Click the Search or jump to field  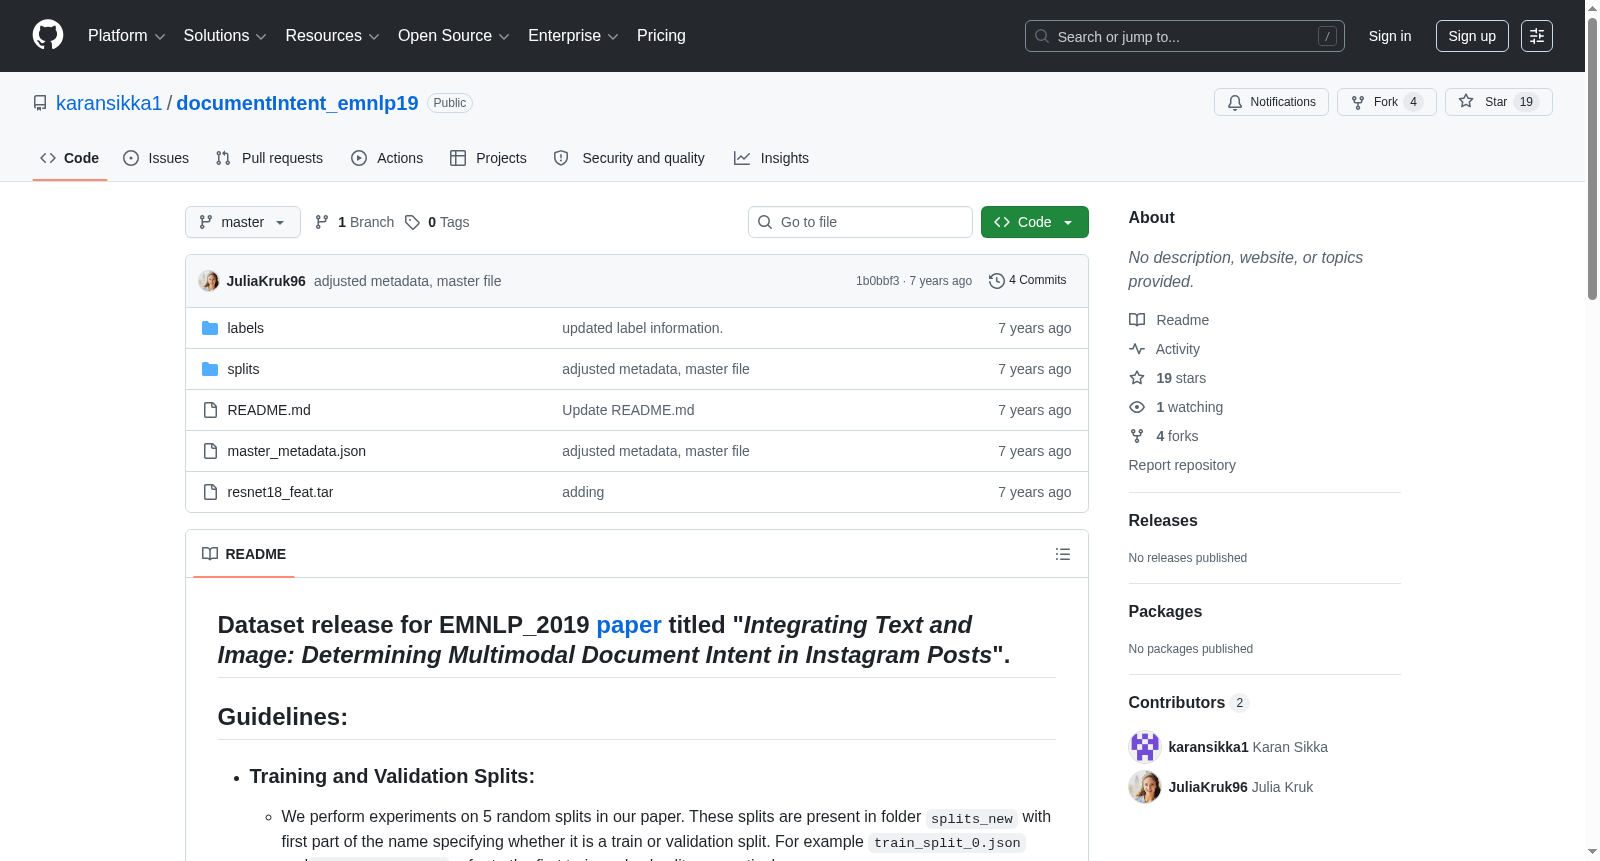pyautogui.click(x=1185, y=36)
